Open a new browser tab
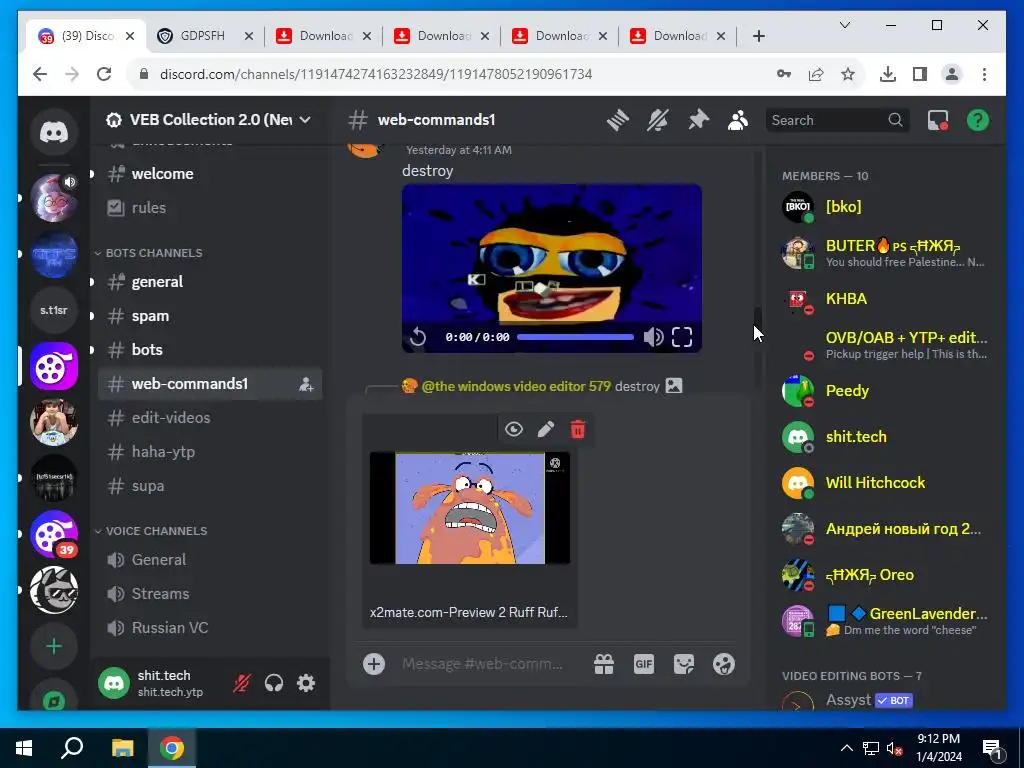Viewport: 1024px width, 768px height. coord(758,36)
